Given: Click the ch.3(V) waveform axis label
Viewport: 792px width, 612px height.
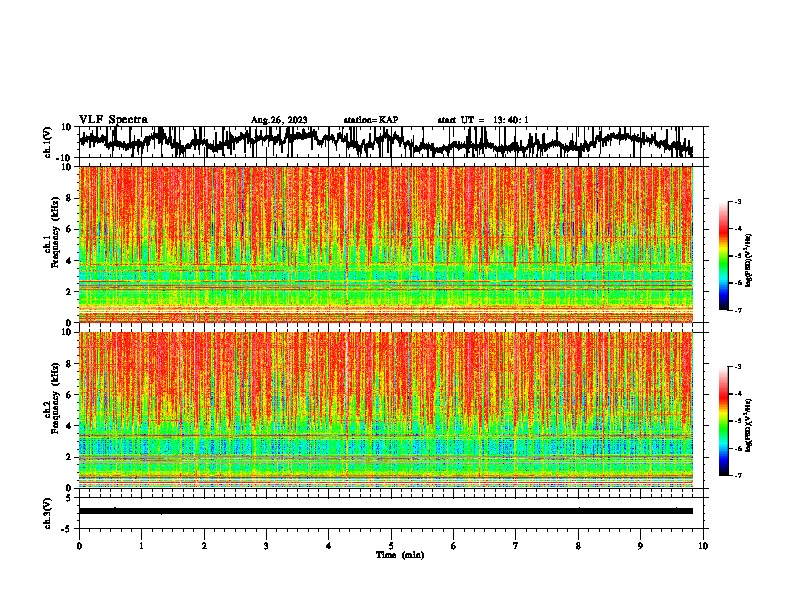Looking at the screenshot, I should (48, 513).
